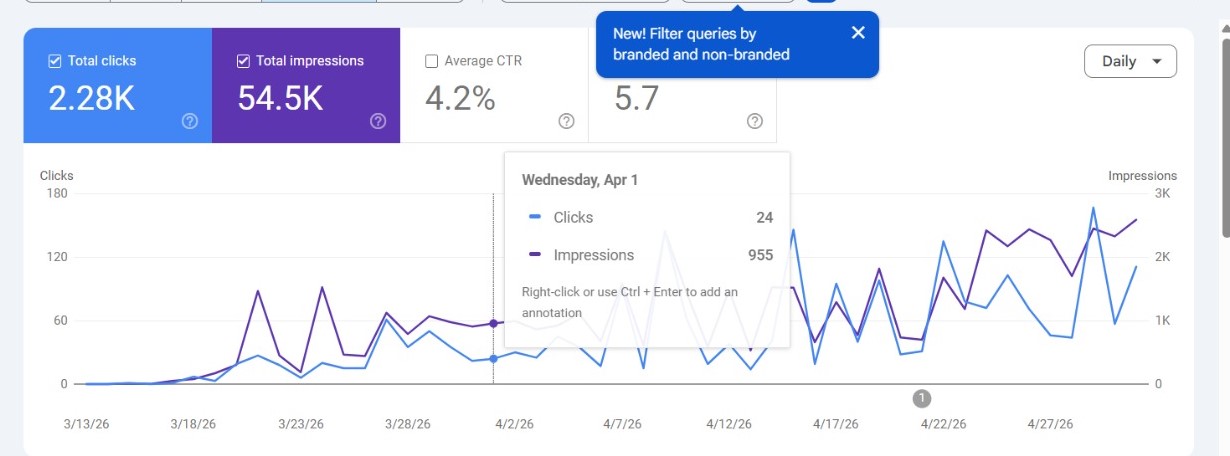Image resolution: width=1230 pixels, height=456 pixels.
Task: Close the branded filter tip popup
Action: [x=858, y=32]
